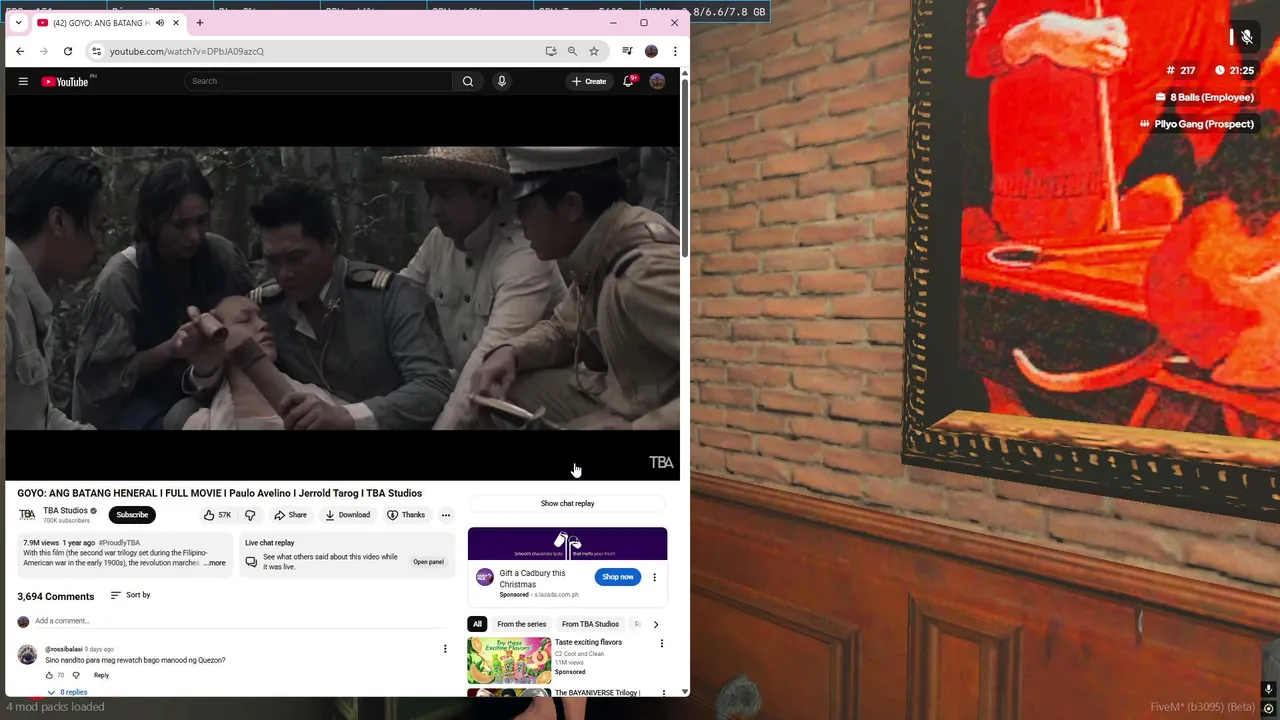Dislike the @rossibalasi comment

click(76, 675)
